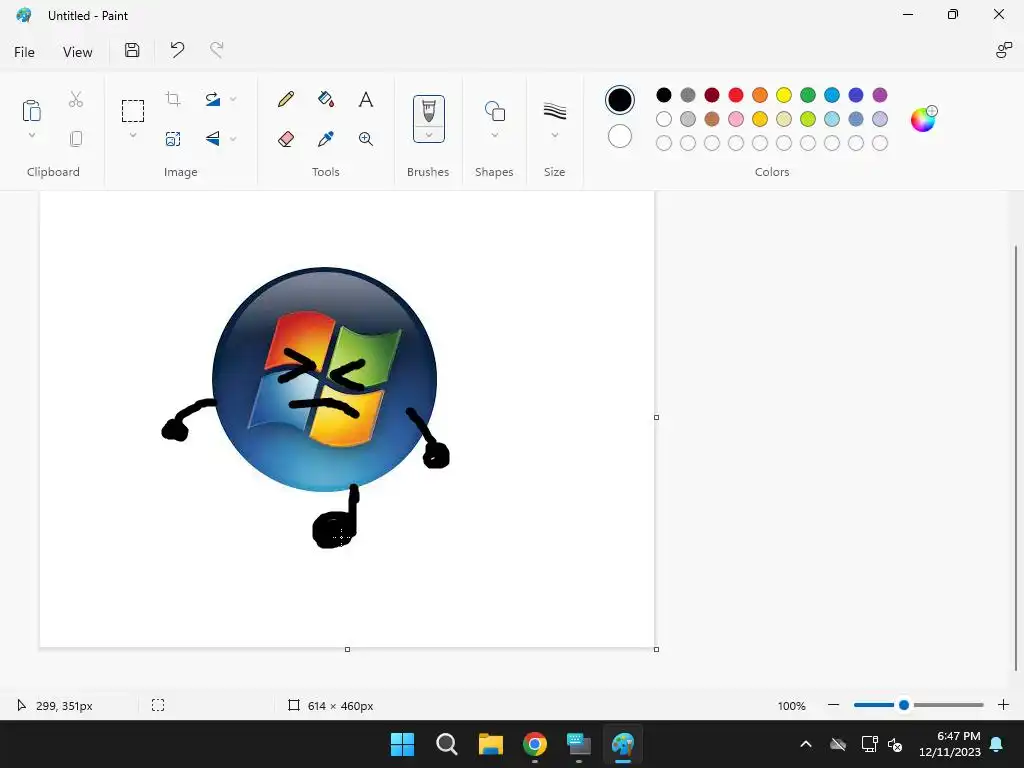Pick the black palette color
This screenshot has width=1024, height=768.
(x=664, y=95)
